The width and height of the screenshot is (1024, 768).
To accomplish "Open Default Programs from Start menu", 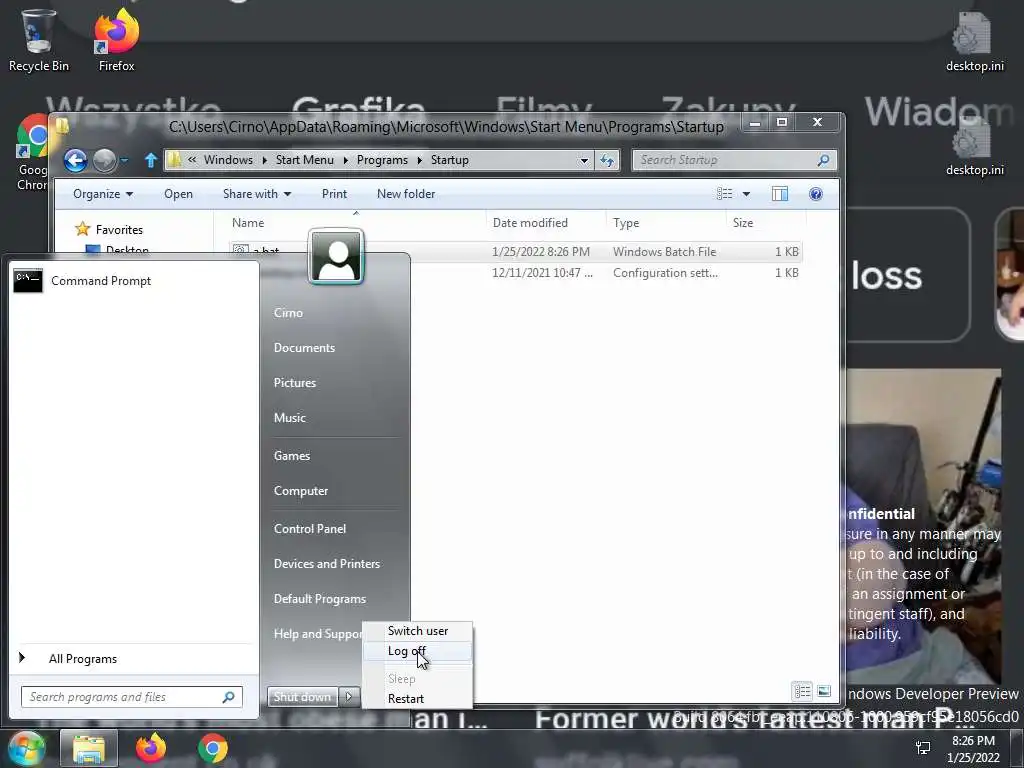I will 320,599.
